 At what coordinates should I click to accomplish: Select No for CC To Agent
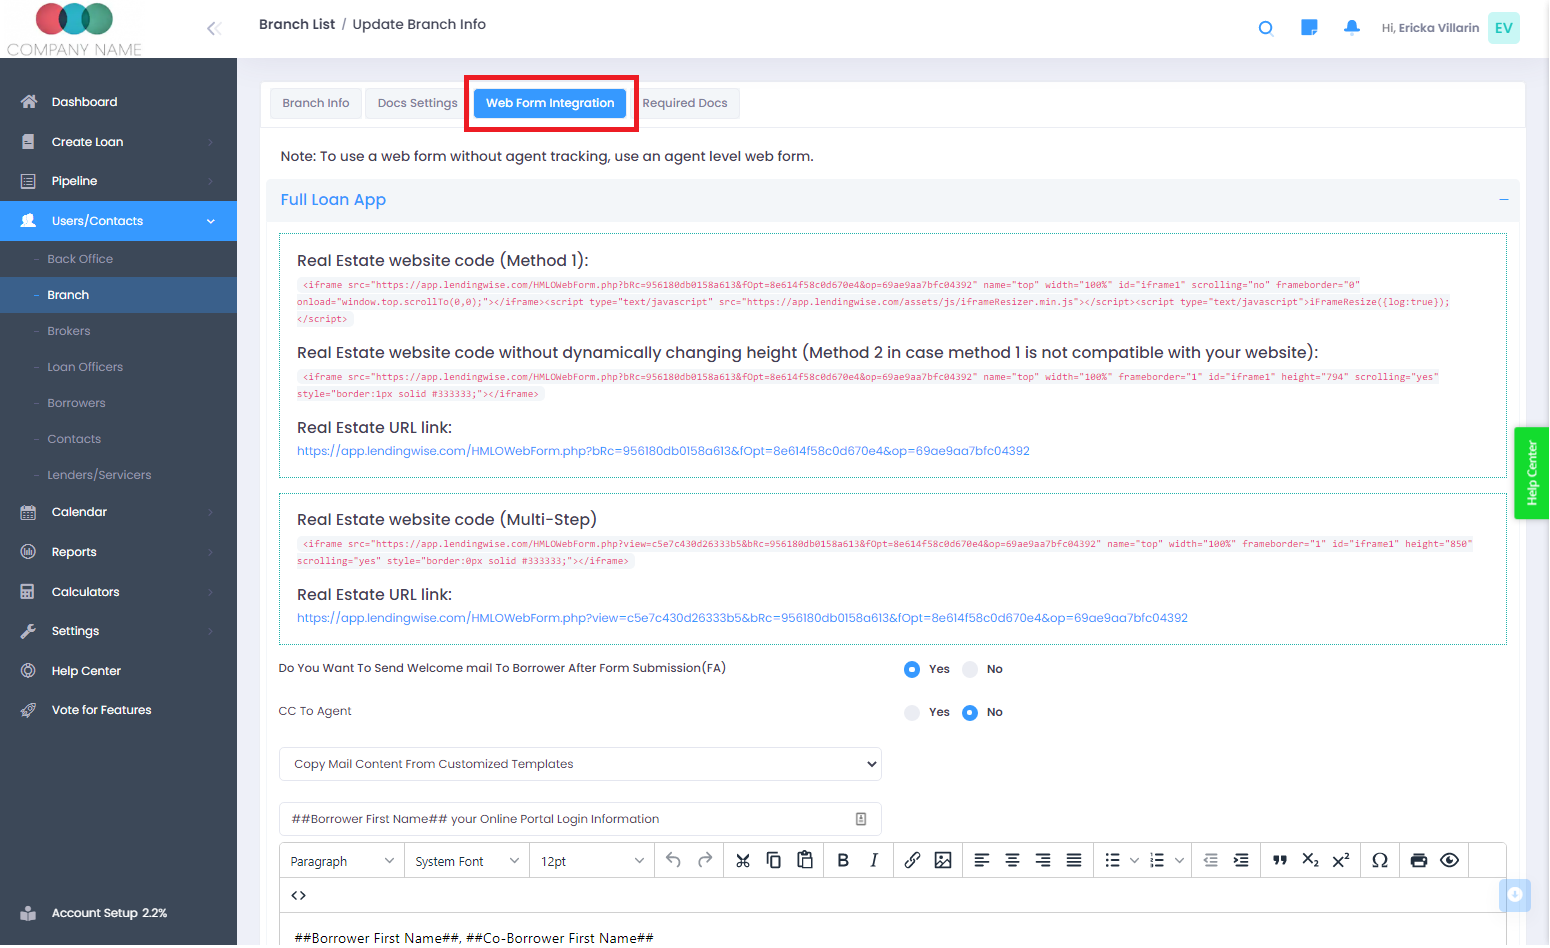(x=970, y=713)
